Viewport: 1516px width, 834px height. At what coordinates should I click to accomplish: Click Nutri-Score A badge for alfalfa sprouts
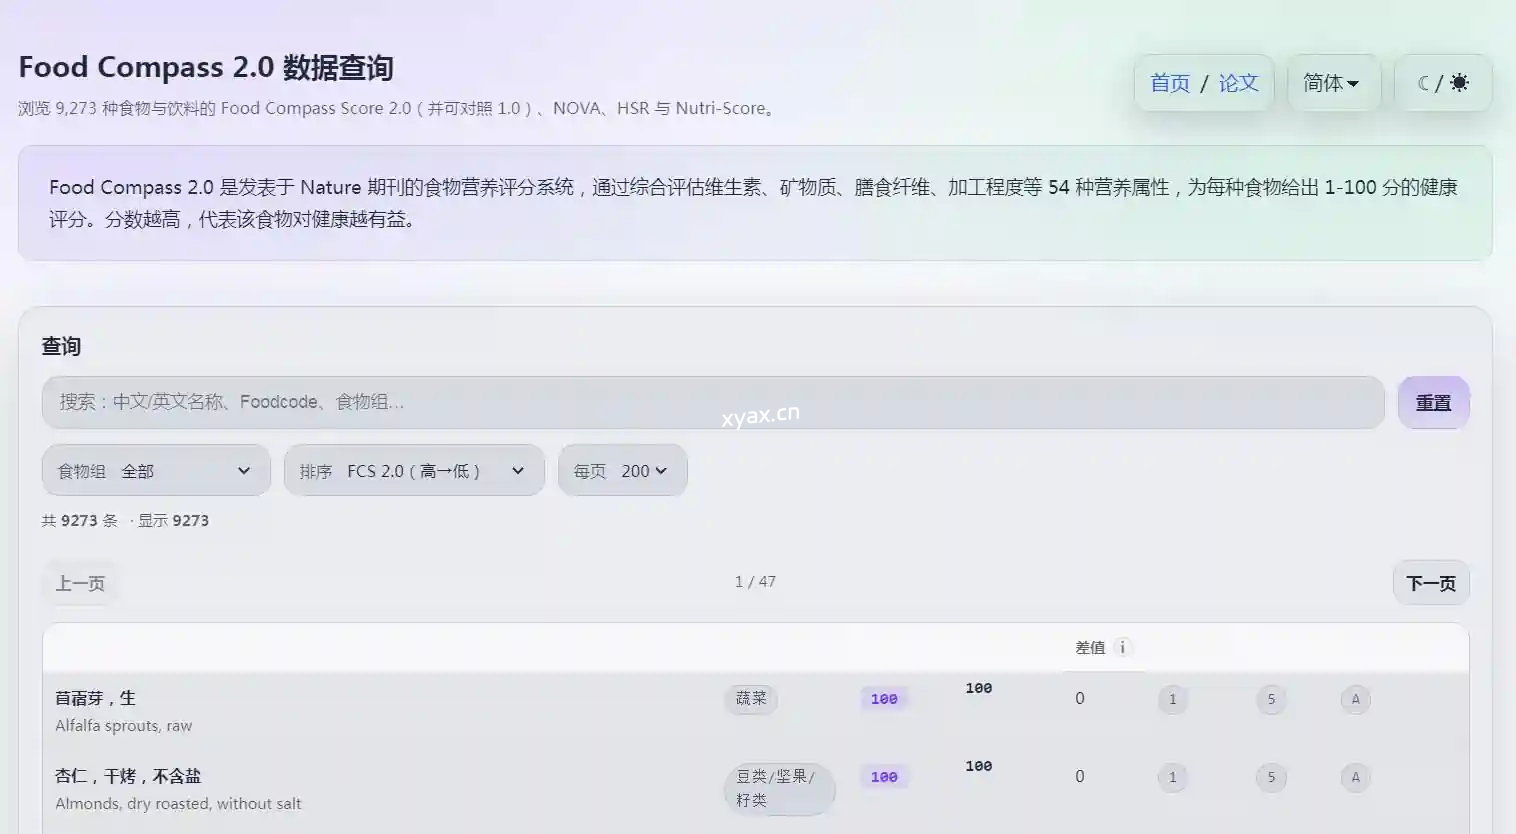point(1355,699)
